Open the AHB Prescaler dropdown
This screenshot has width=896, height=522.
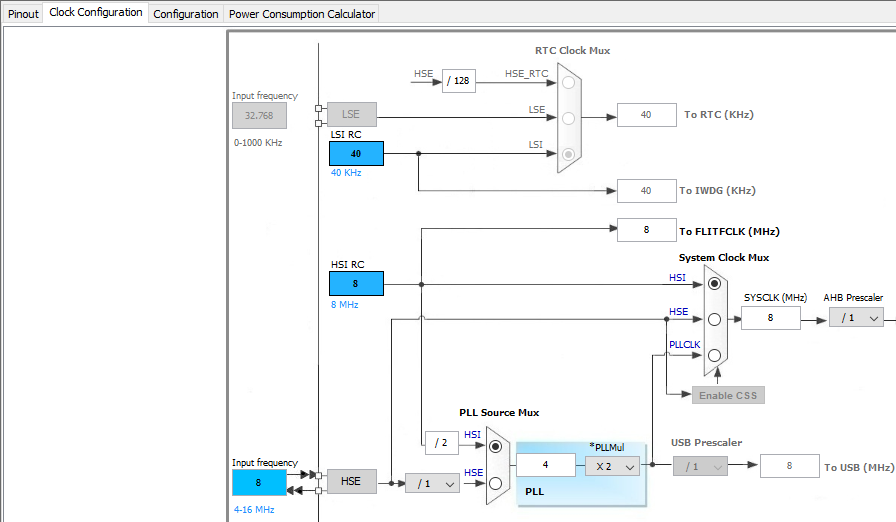point(856,318)
